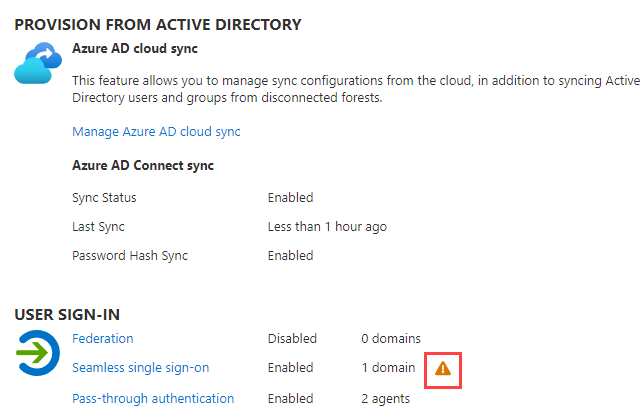Click the '0 domains' text

pyautogui.click(x=391, y=339)
